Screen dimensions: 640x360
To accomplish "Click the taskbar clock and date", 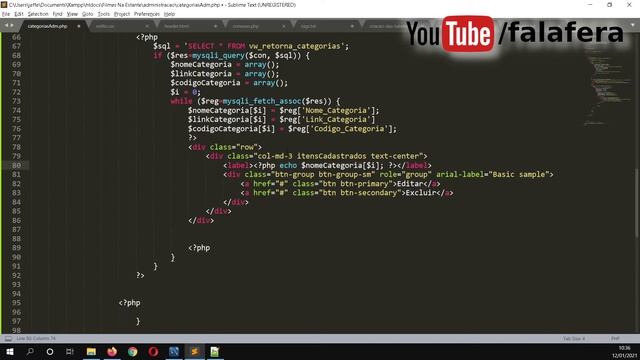I will point(624,351).
